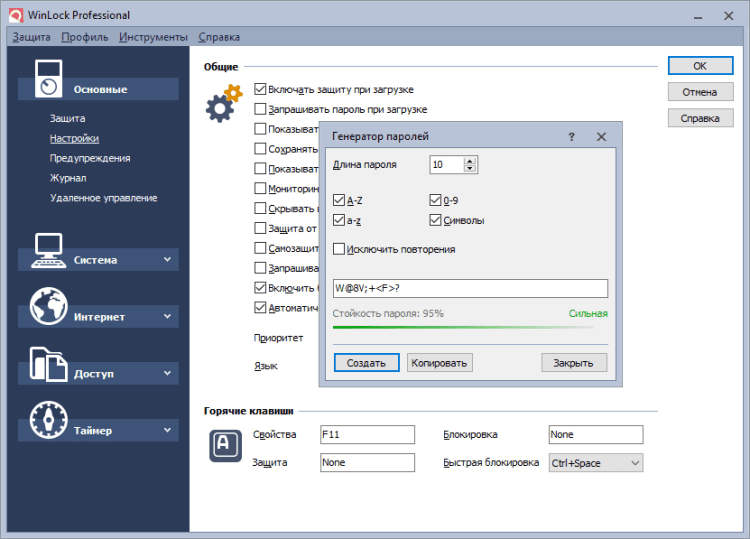This screenshot has width=750, height=539.
Task: Expand the Таймер section chevron
Action: (x=167, y=430)
